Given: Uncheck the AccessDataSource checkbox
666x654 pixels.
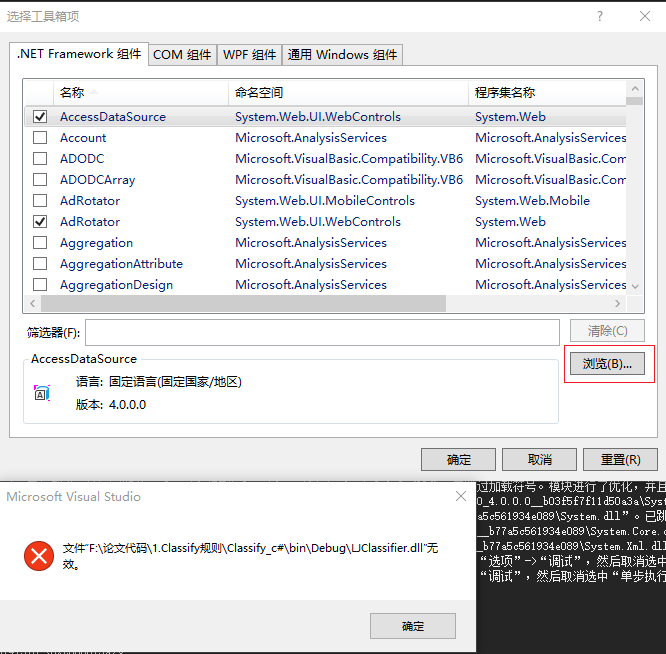Looking at the screenshot, I should [40, 116].
